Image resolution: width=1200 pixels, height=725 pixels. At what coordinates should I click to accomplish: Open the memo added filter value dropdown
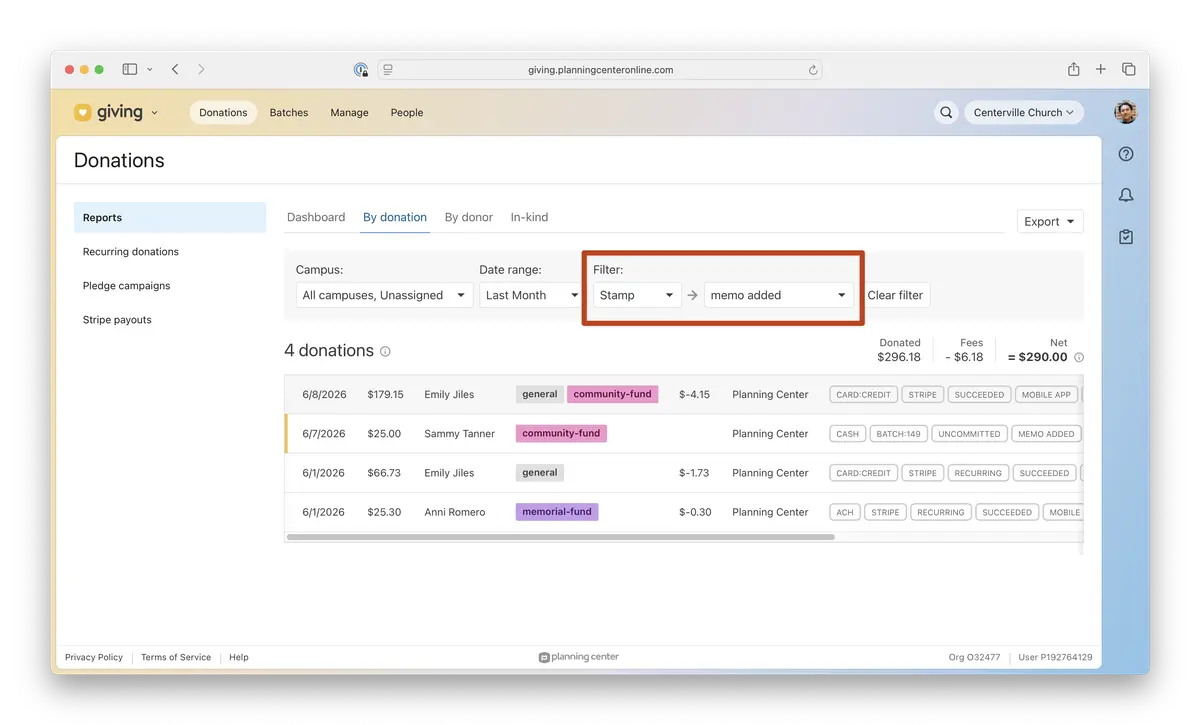779,295
